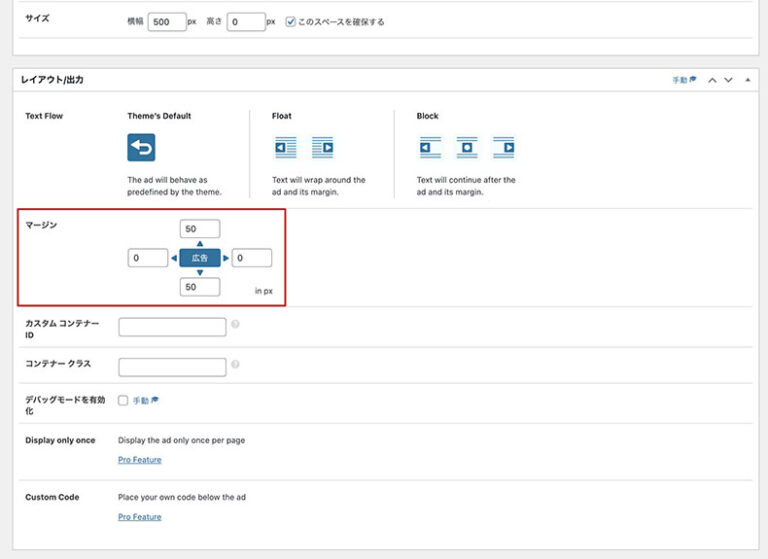Collapse the レイアウト/出力 panel toggle triangle
Viewport: 768px width, 559px height.
point(748,80)
